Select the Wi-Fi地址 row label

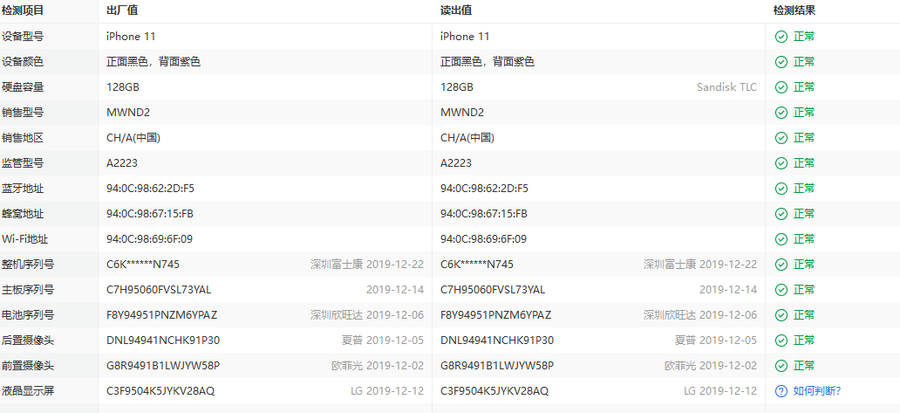(25, 239)
